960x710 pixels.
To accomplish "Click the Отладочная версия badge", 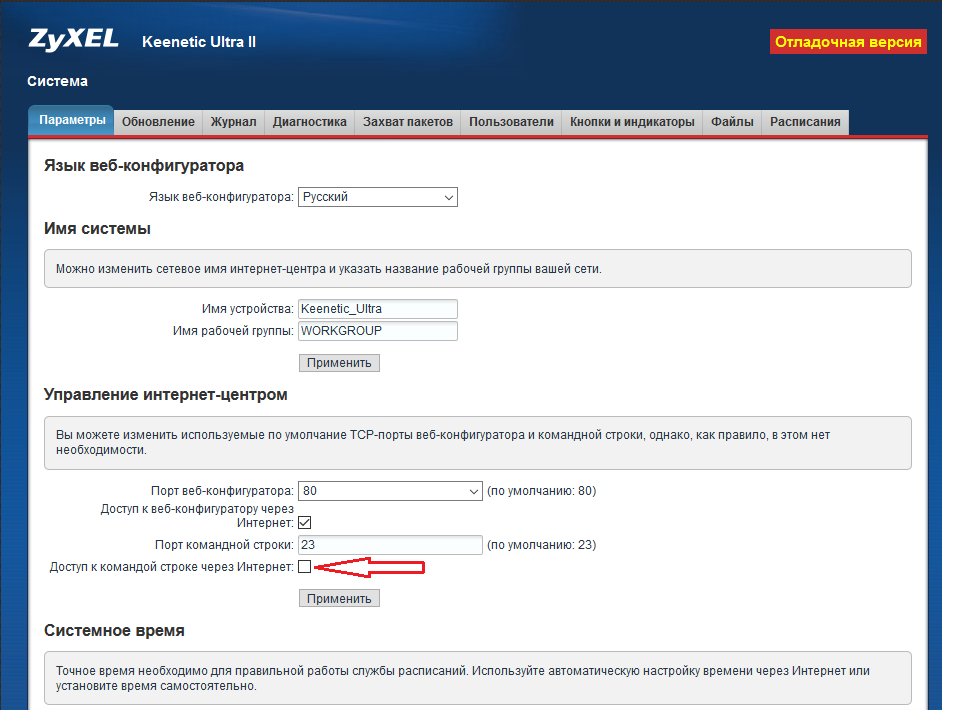I will point(848,42).
